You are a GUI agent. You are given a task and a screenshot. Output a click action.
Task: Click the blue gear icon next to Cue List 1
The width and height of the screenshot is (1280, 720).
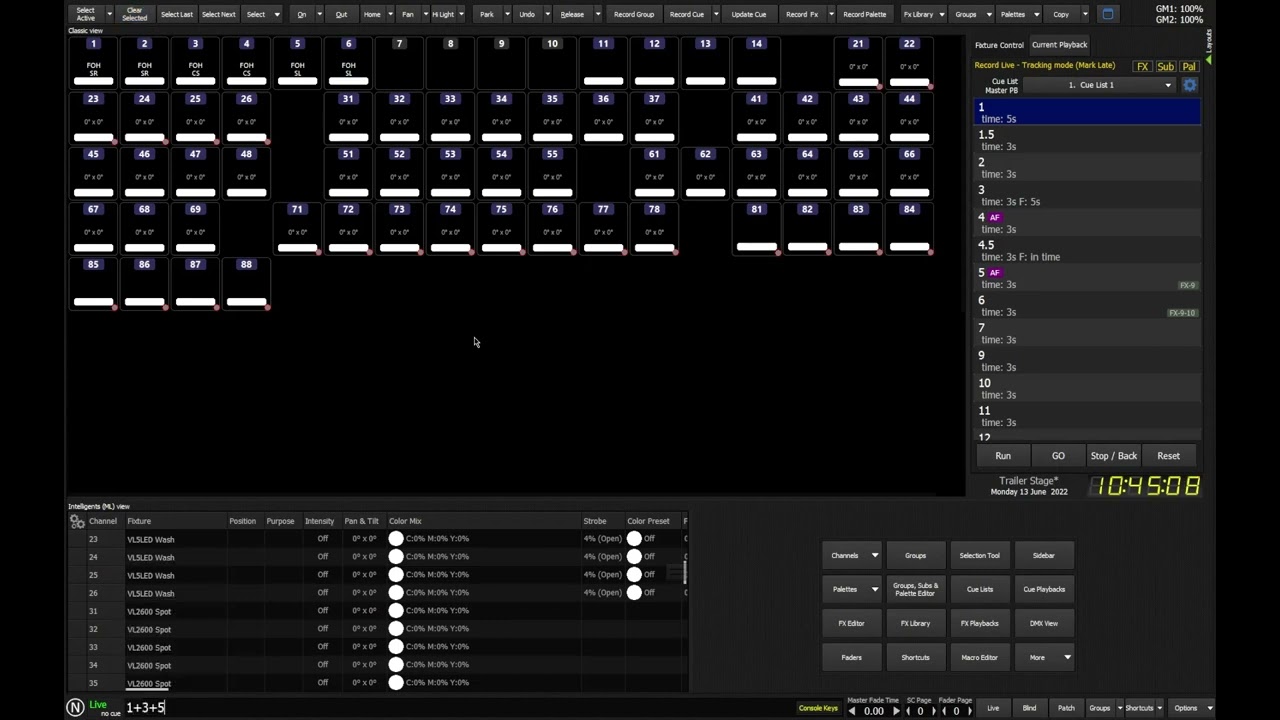click(1190, 85)
